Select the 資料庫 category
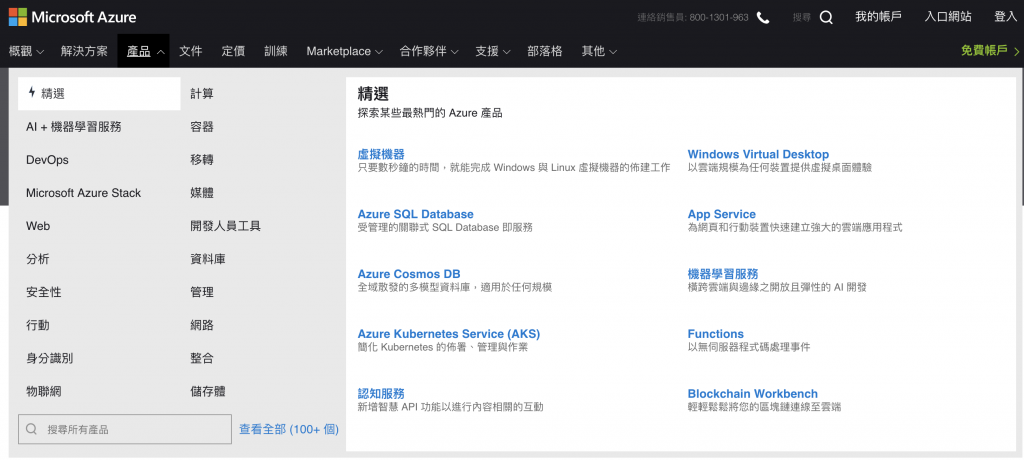 coord(208,259)
